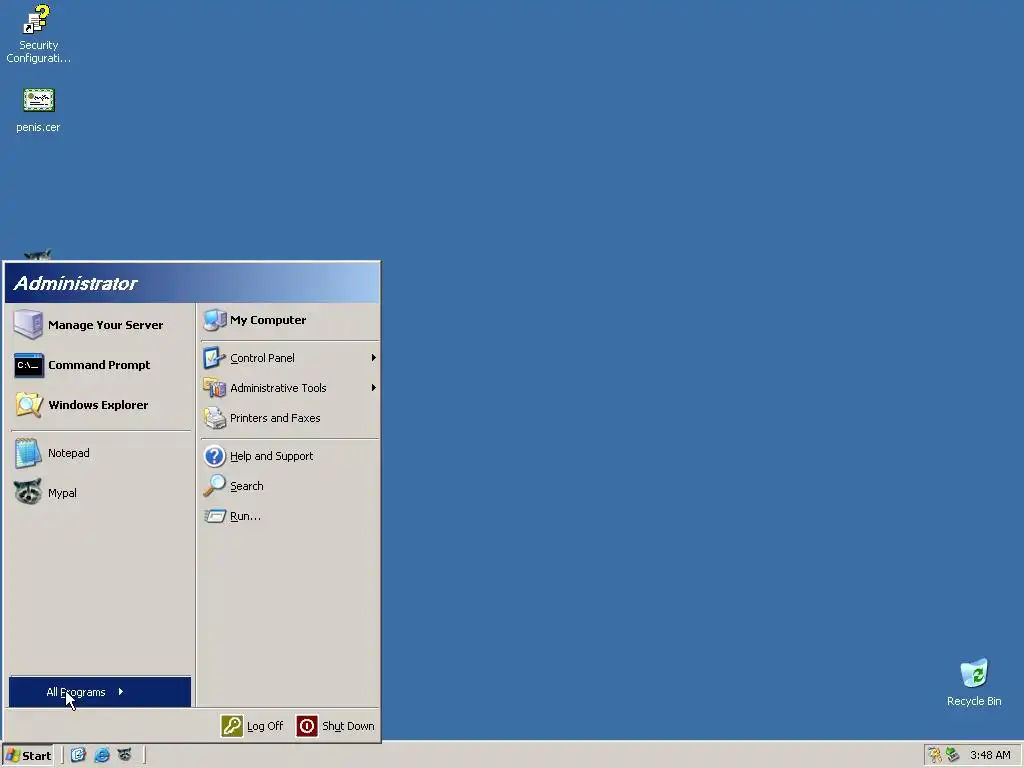
Task: Click the Search text label
Action: [247, 486]
